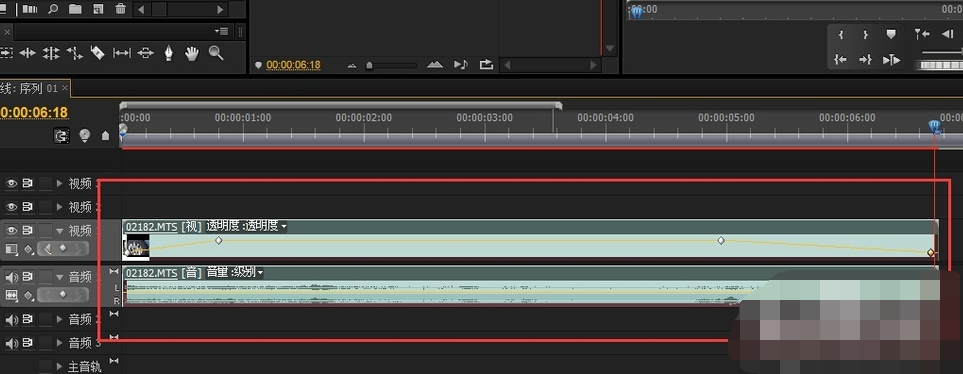Select the Pen tool

pos(168,53)
